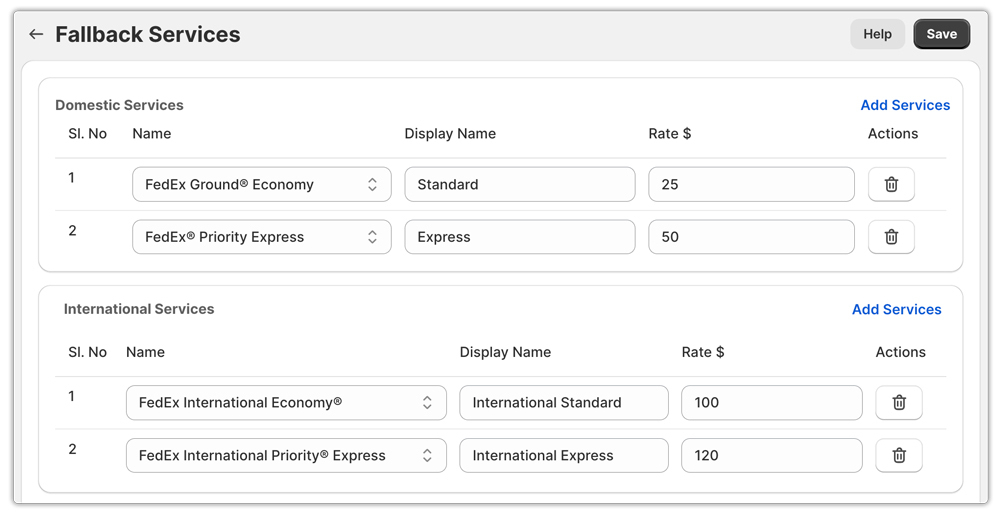
Task: Delete the FedEx Ground Economy service row
Action: click(891, 185)
